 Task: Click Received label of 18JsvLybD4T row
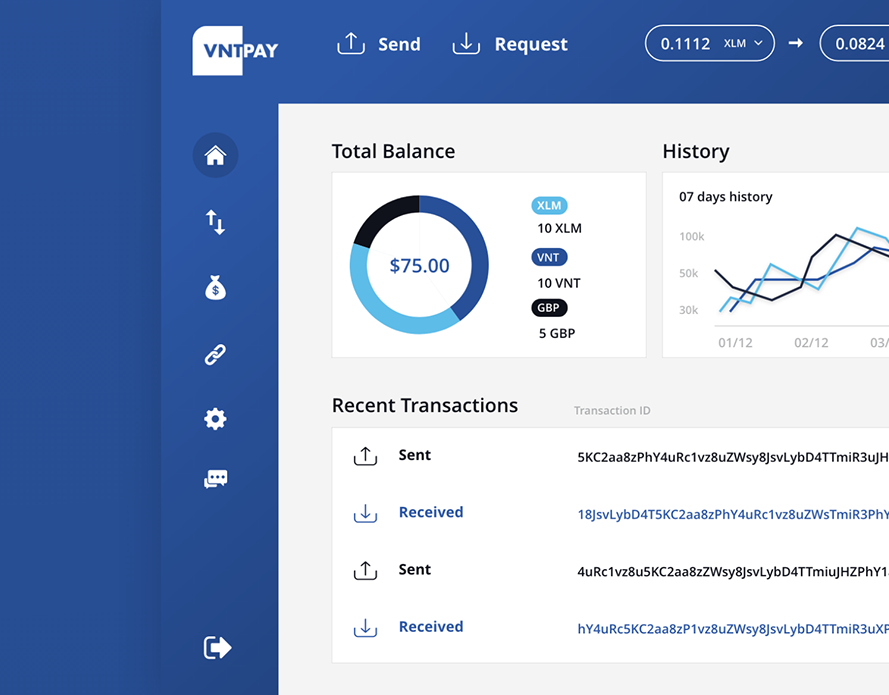point(431,512)
